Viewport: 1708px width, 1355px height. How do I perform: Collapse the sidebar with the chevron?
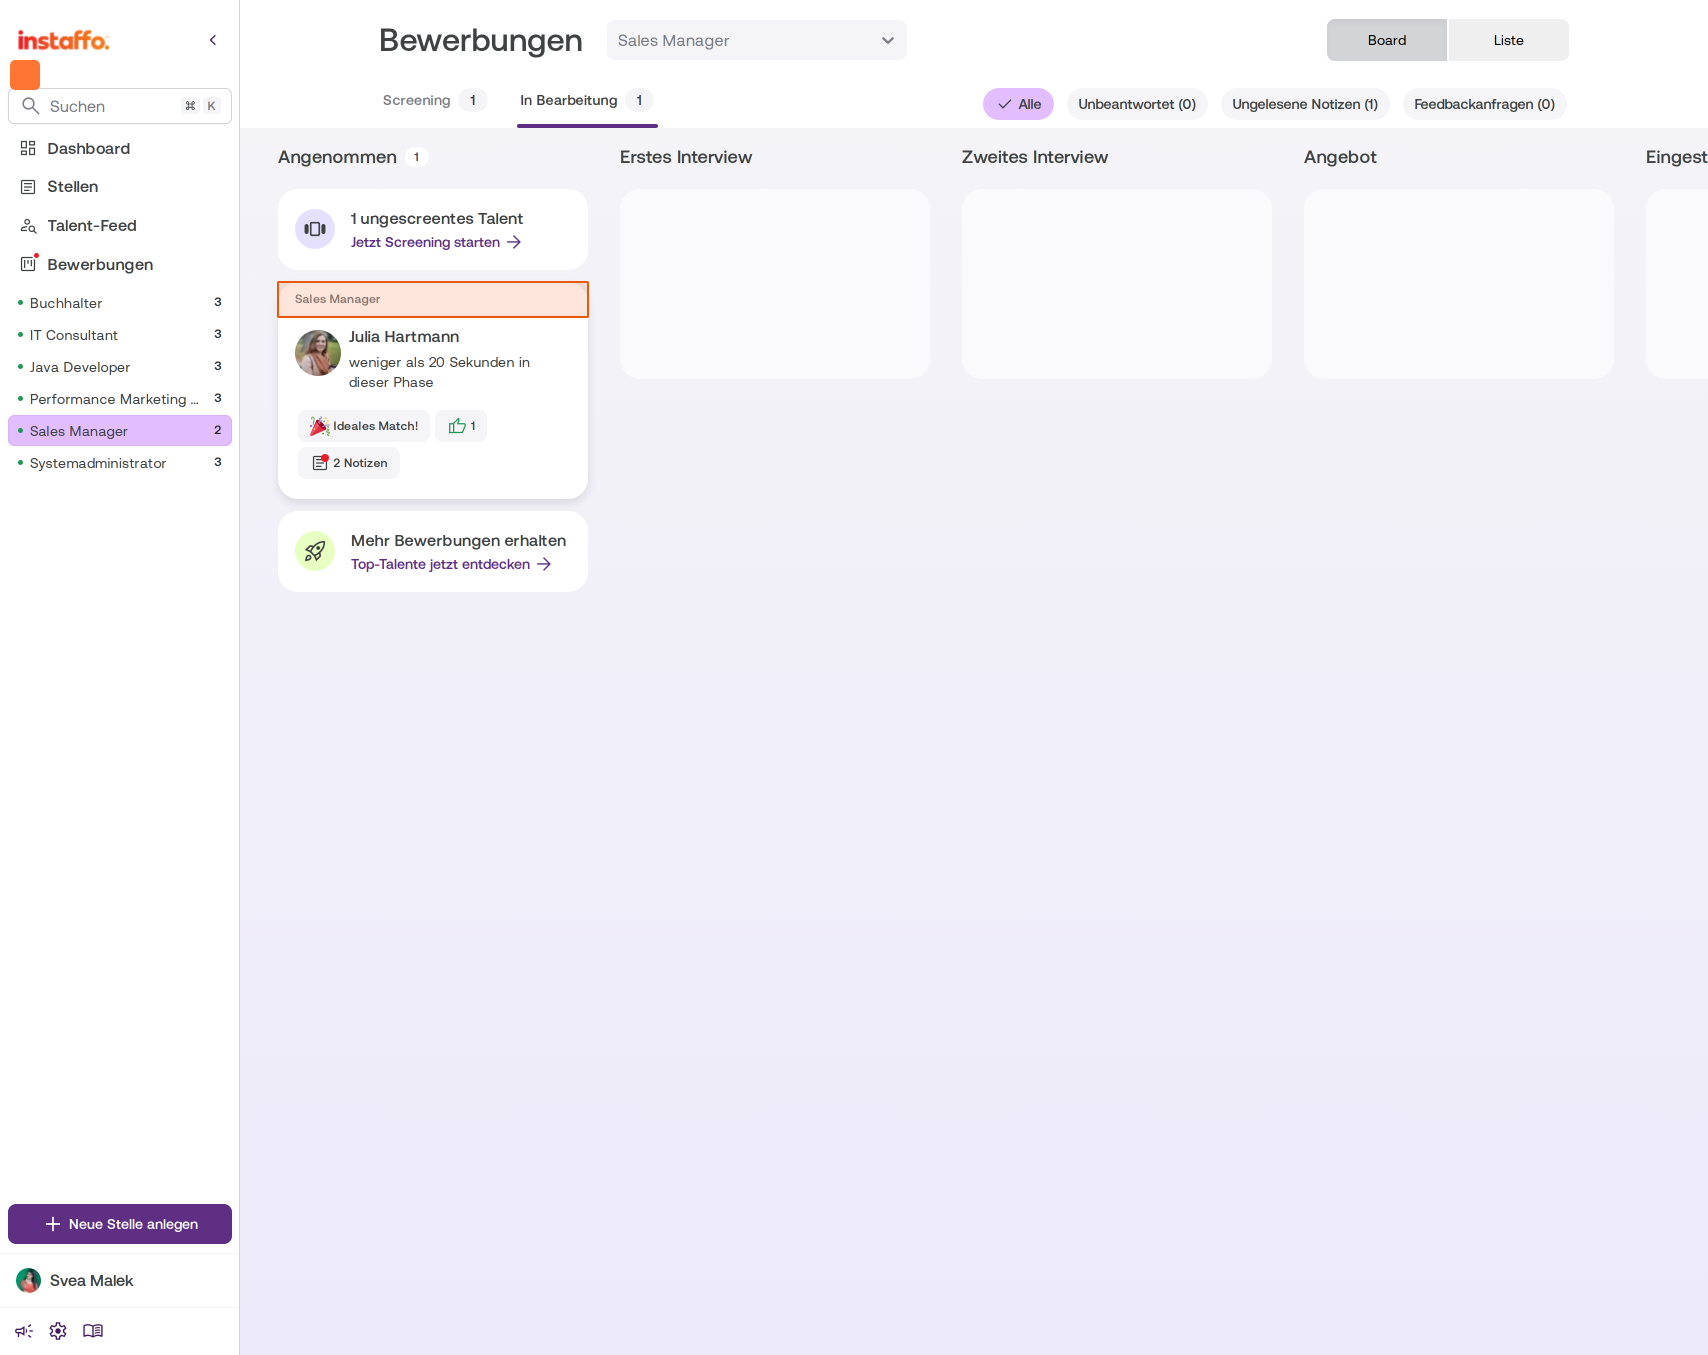click(x=213, y=40)
